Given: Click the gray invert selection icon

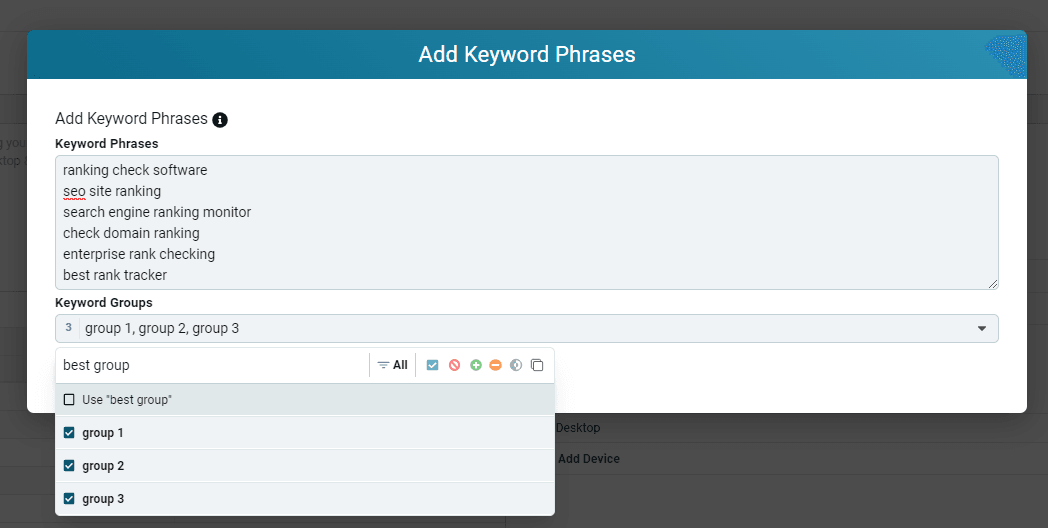Looking at the screenshot, I should 515,365.
